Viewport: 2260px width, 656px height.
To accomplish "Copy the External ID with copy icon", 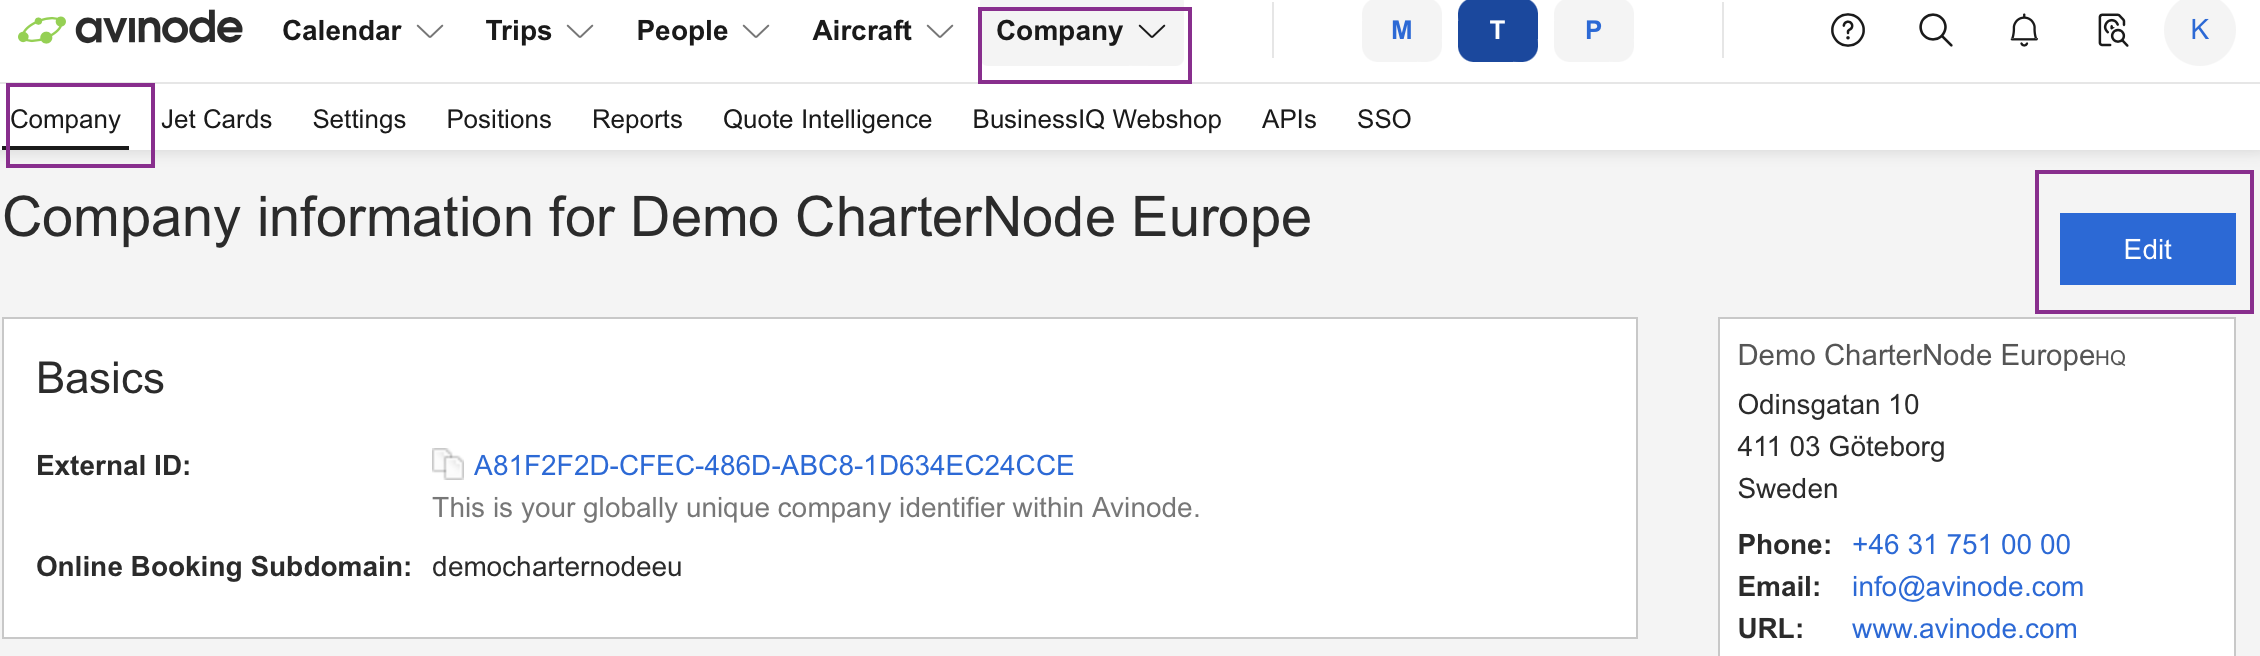I will point(447,464).
